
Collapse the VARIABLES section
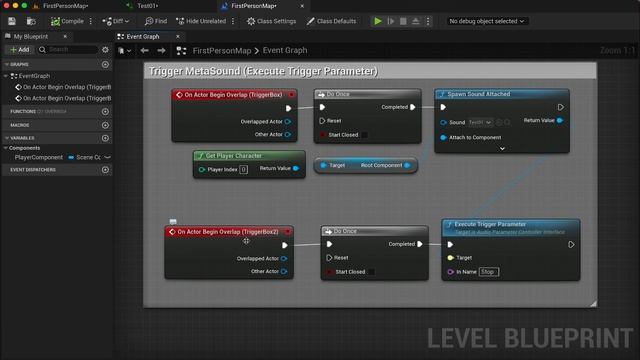(7, 138)
